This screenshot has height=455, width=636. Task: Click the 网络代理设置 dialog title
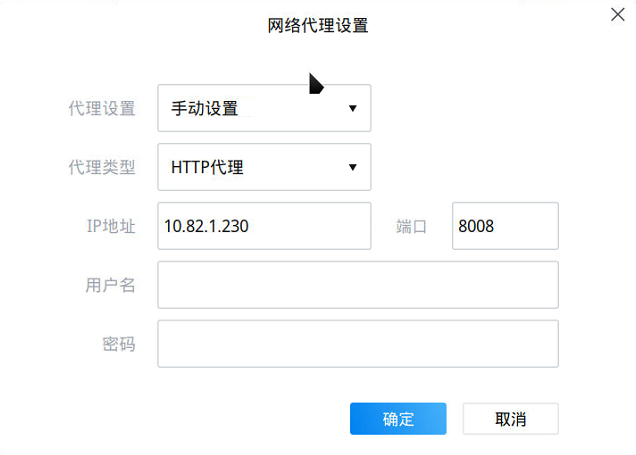tap(318, 25)
